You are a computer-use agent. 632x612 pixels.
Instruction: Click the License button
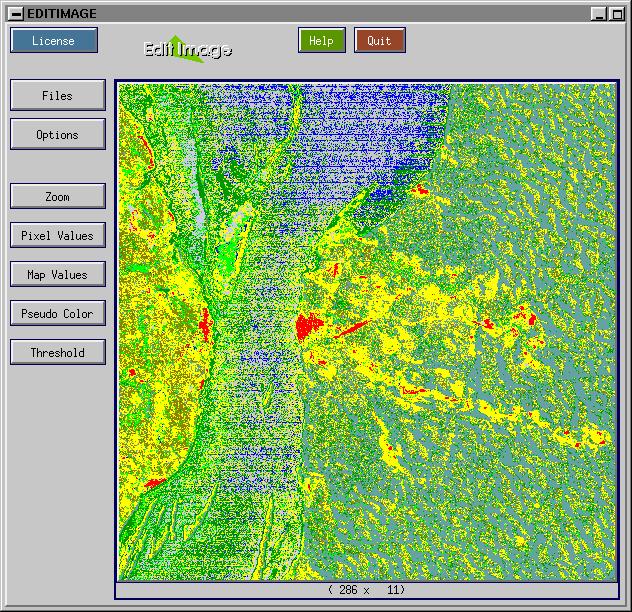[x=54, y=40]
